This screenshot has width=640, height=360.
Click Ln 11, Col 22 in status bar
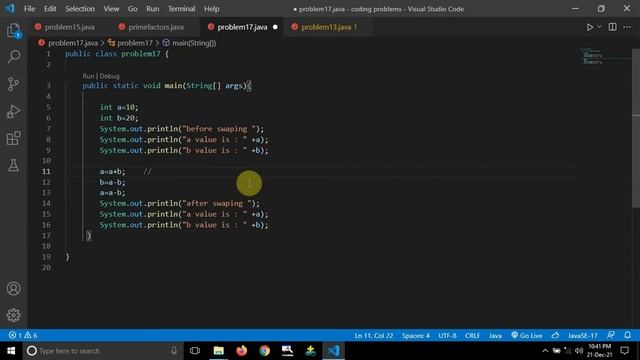pyautogui.click(x=373, y=336)
